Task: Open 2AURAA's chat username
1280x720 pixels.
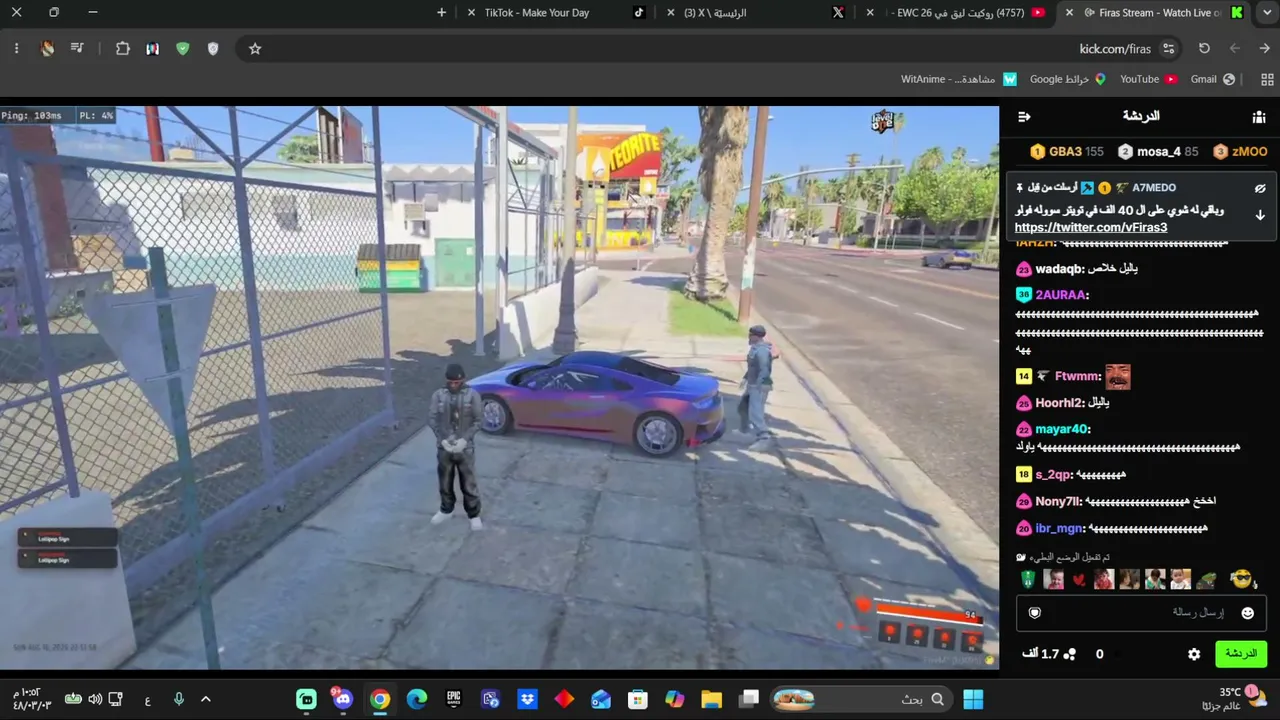Action: pos(1062,295)
